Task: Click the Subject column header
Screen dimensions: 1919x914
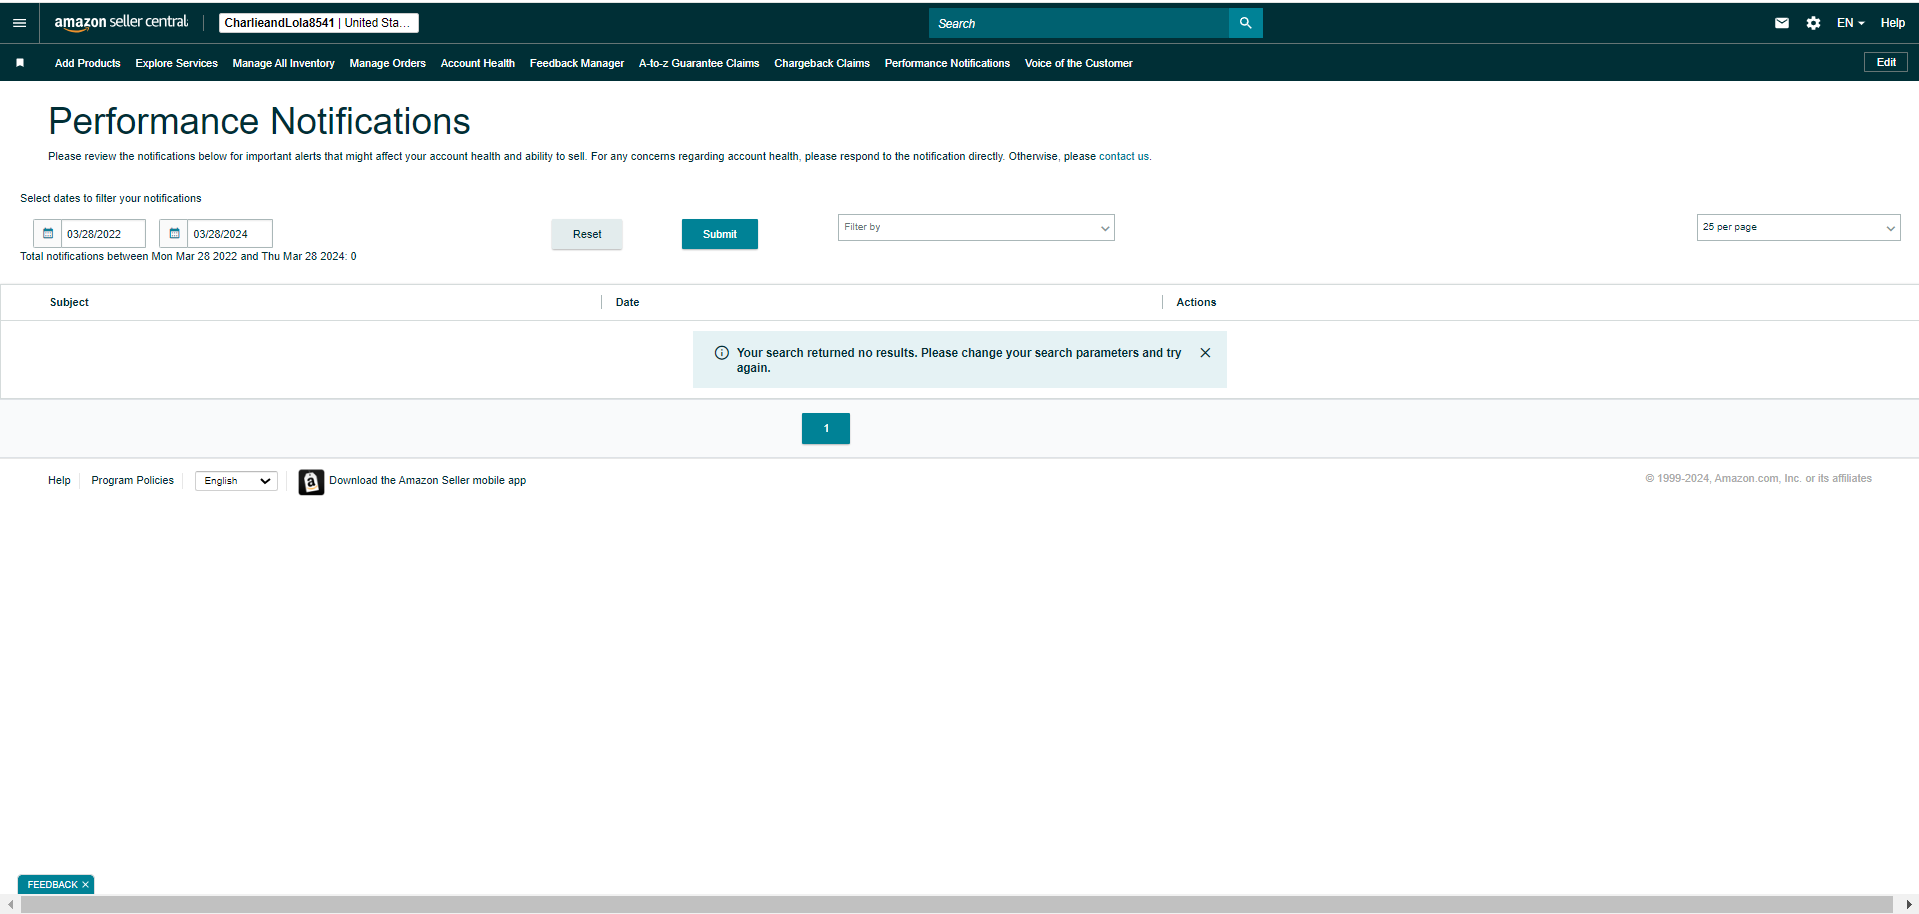Action: 69,303
